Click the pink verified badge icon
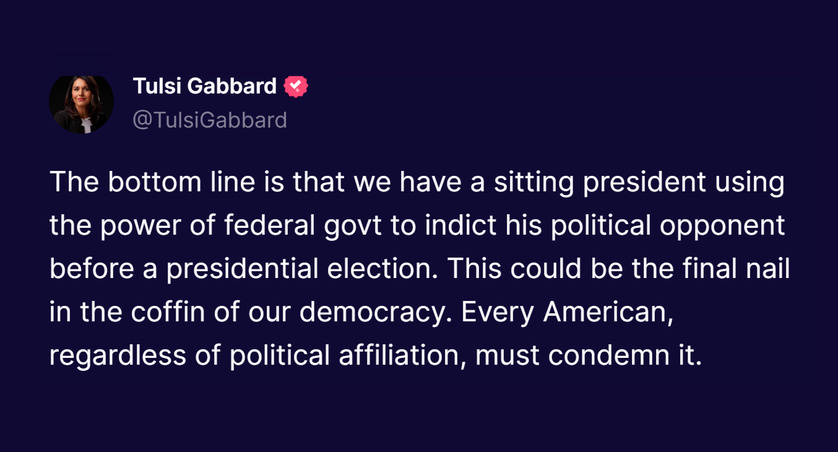Screen dimensions: 838x452 click(296, 87)
